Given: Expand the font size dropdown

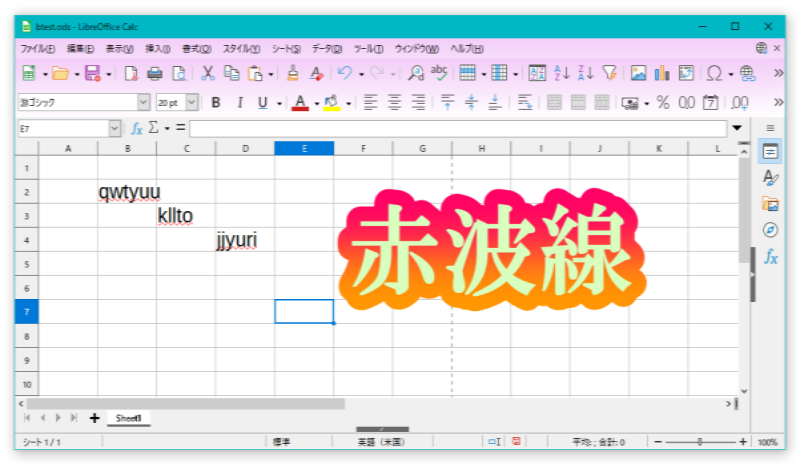Looking at the screenshot, I should [x=192, y=102].
